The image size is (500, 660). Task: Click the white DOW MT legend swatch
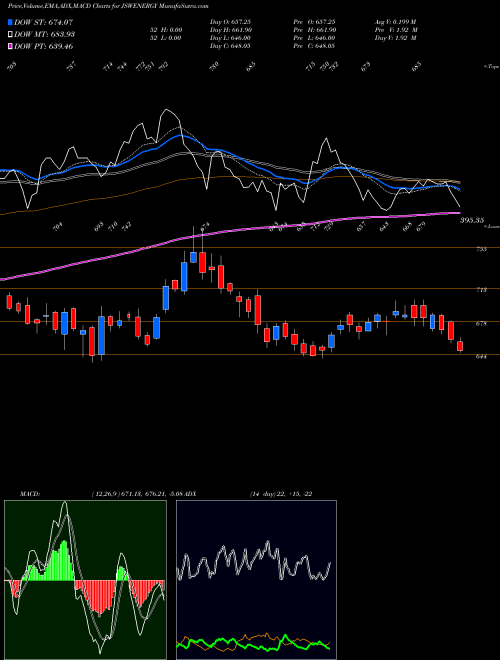coord(10,34)
